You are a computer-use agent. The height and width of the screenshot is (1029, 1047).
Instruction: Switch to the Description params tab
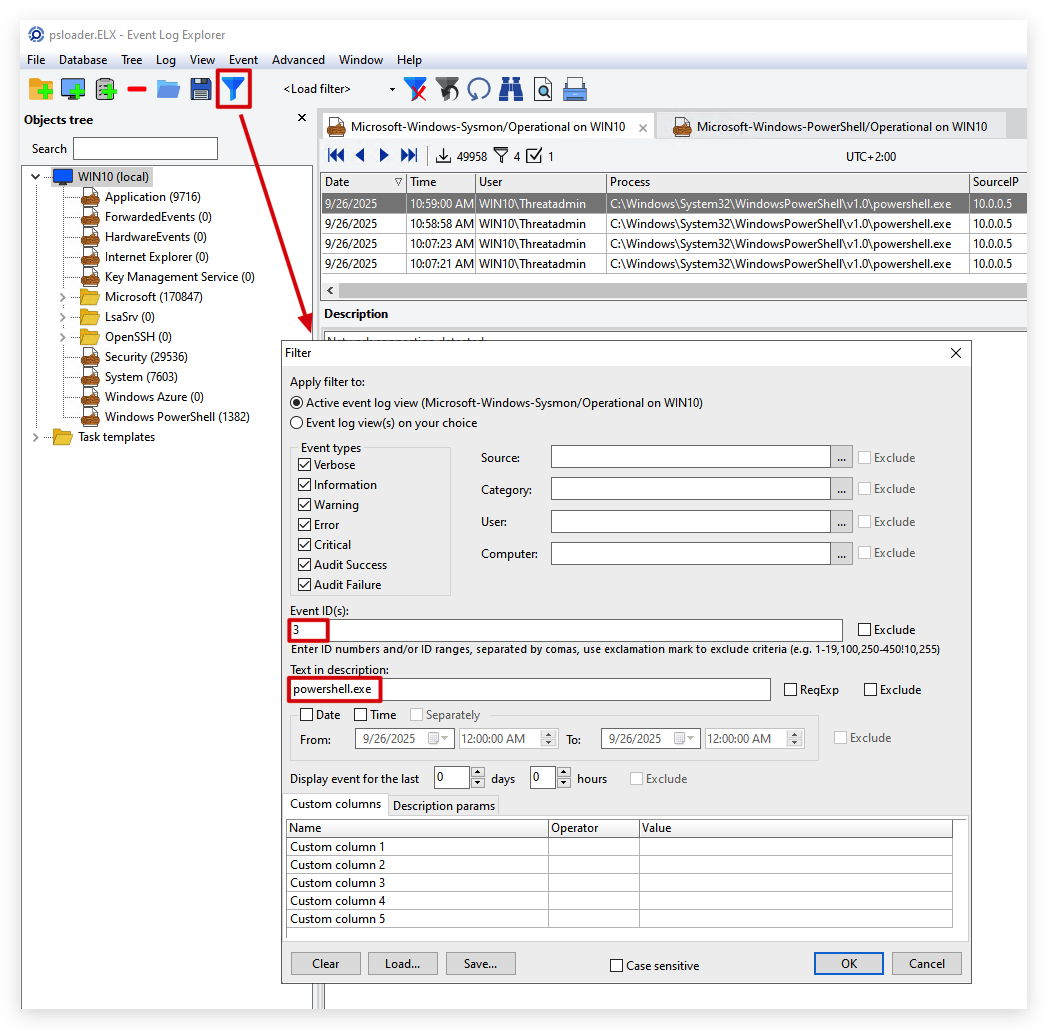[x=444, y=805]
